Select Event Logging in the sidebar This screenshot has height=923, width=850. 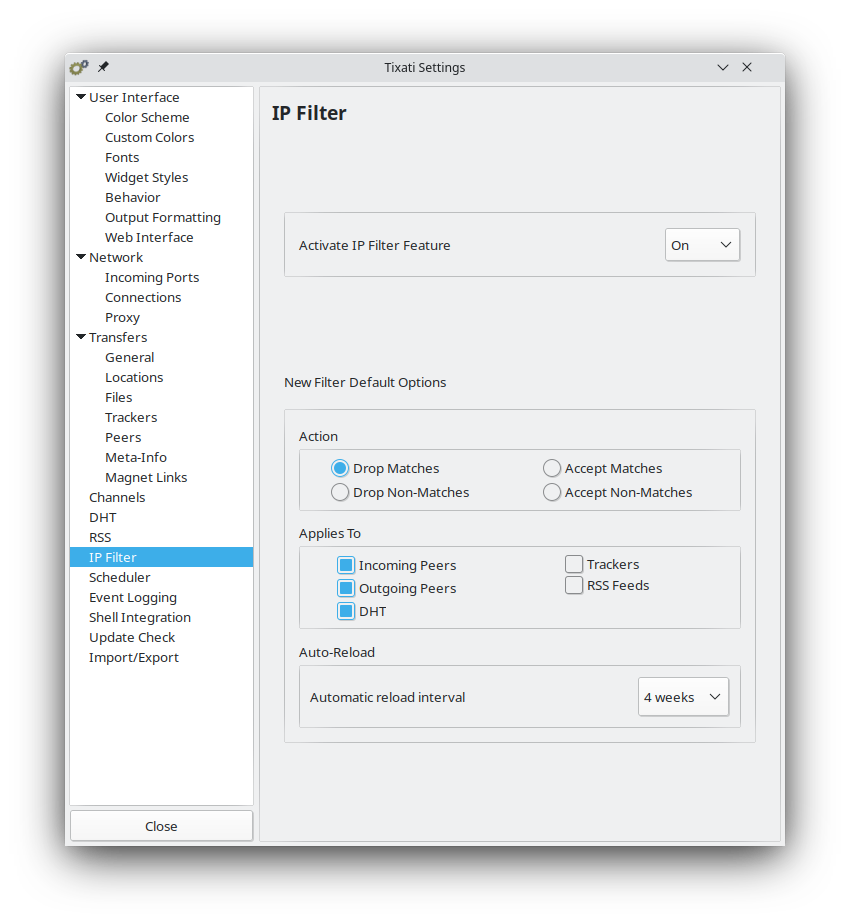[133, 597]
